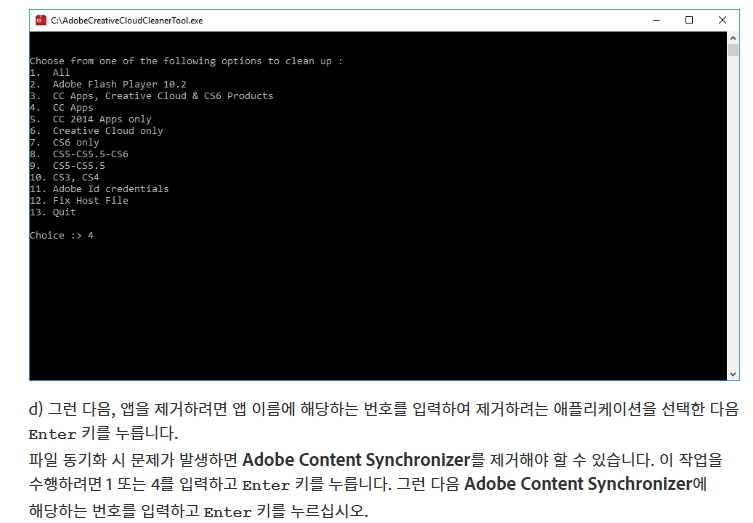The image size is (753, 523).
Task: Click the first bold 'Adobe Content Synchronizer' text
Action: click(356, 460)
